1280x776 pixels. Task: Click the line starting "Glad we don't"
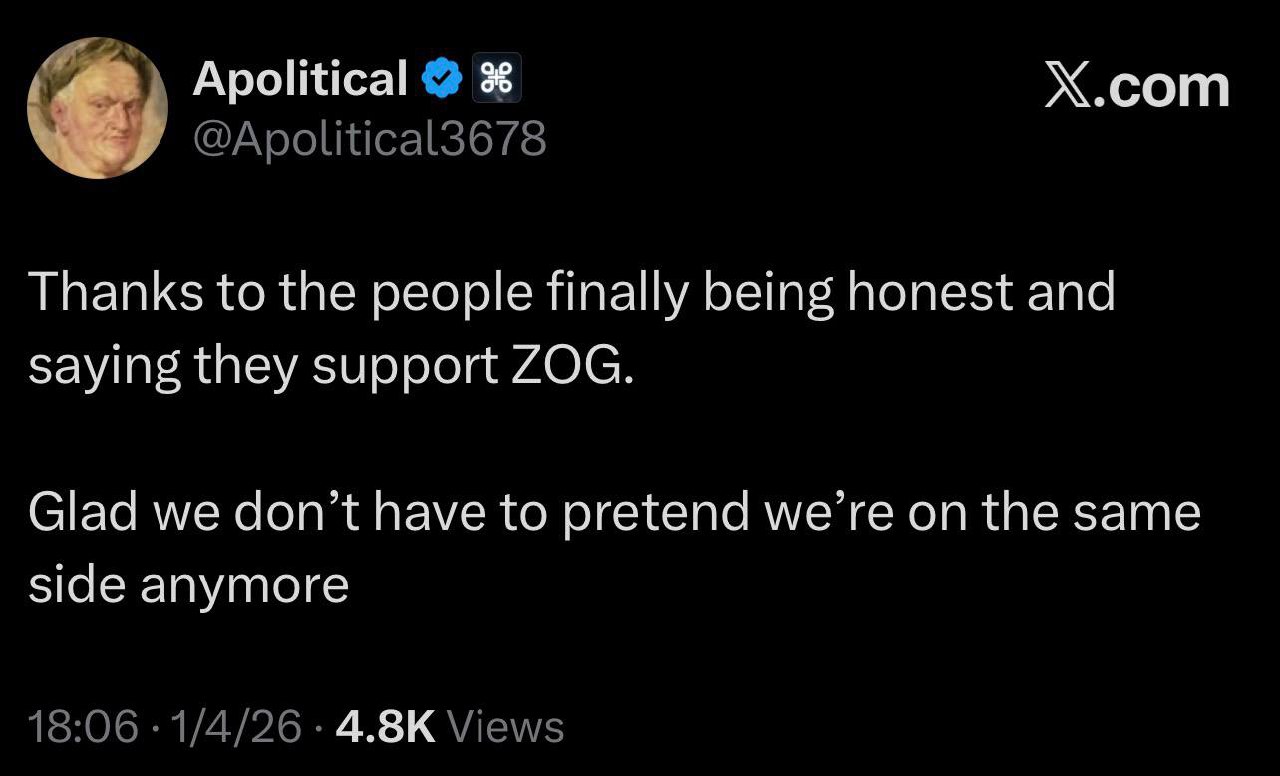pos(614,511)
